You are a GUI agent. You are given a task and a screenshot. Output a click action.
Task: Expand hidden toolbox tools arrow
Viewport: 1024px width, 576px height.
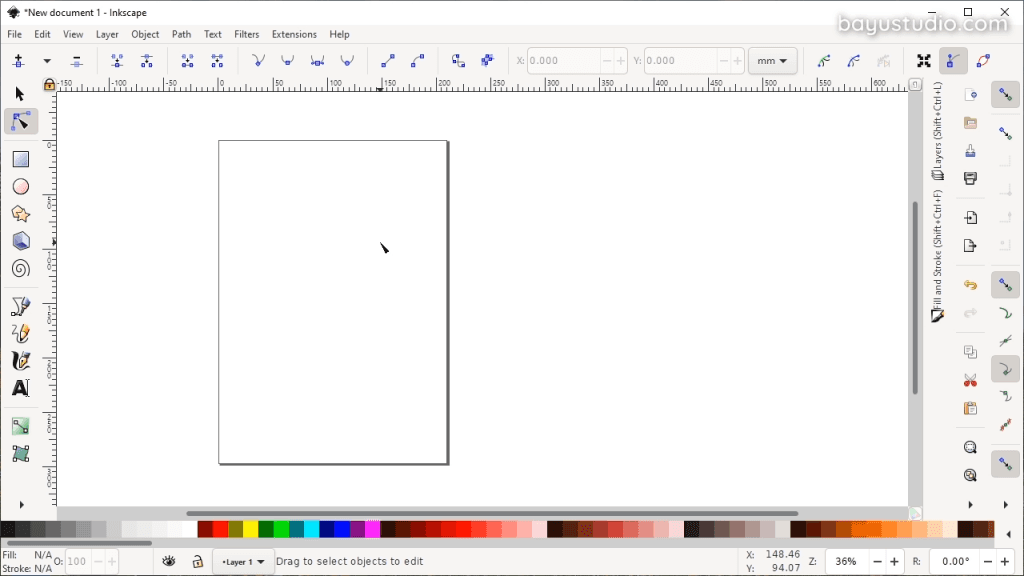pyautogui.click(x=21, y=504)
